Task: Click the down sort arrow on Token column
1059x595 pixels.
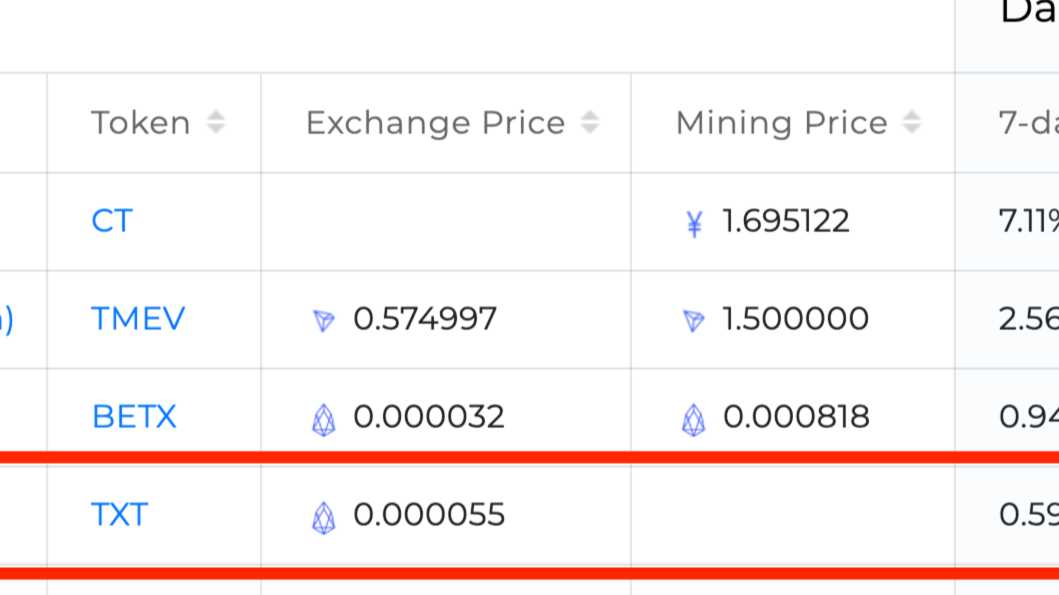Action: click(x=213, y=127)
